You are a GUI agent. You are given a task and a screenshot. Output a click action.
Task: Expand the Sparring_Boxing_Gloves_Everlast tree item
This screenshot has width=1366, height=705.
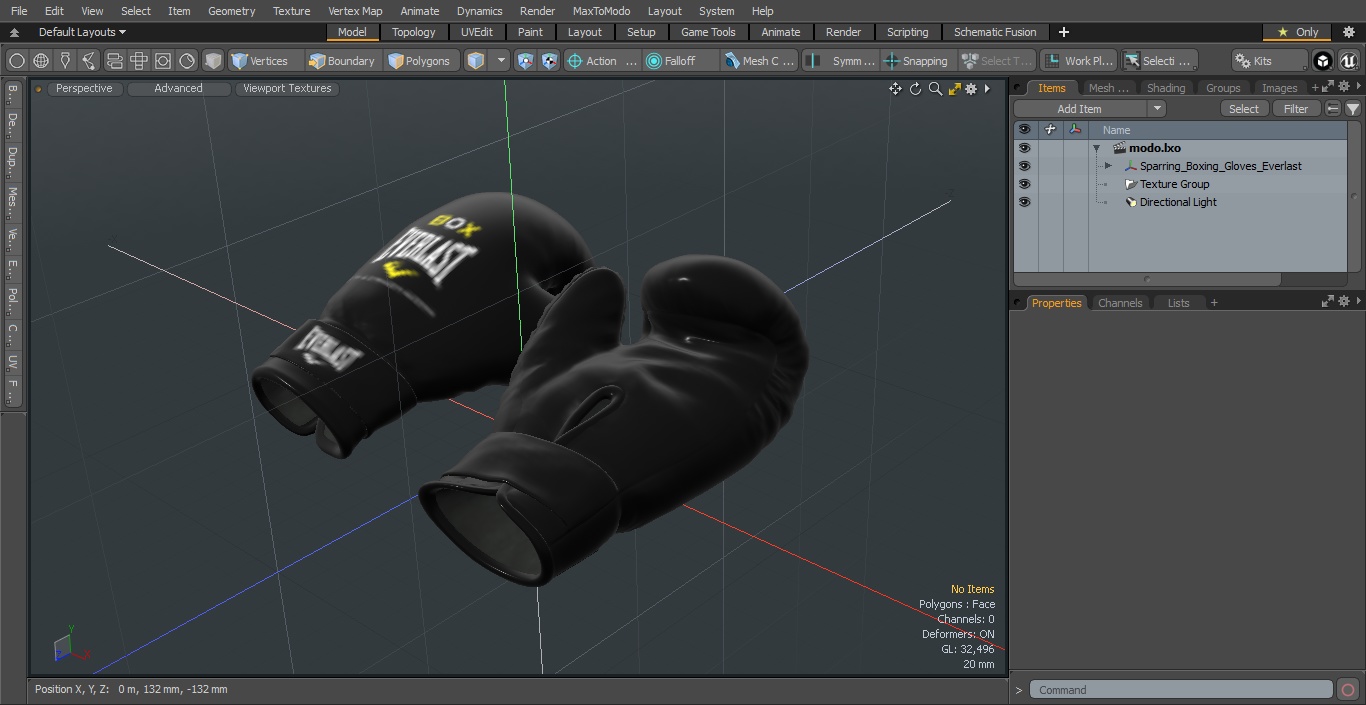tap(1108, 166)
